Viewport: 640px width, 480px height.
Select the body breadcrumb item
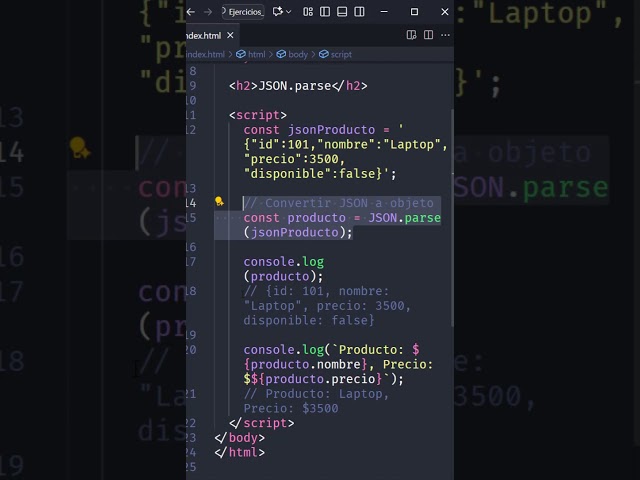(298, 54)
